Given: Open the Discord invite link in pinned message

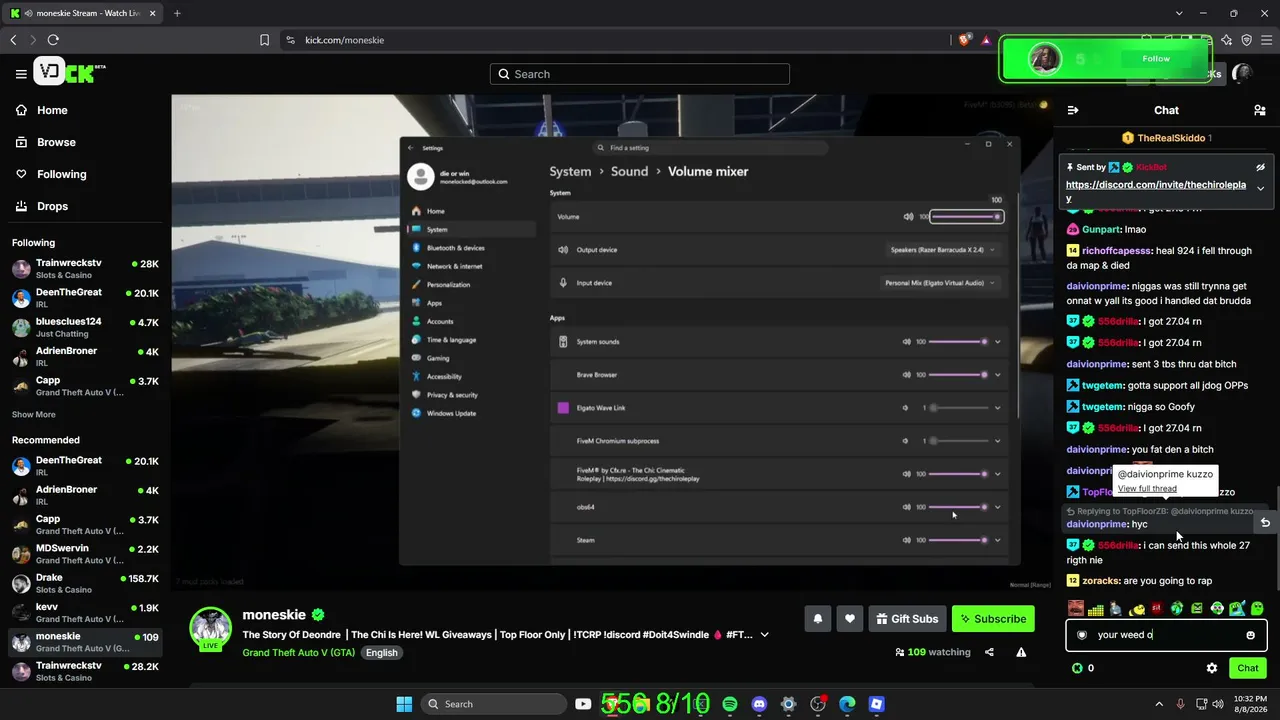Looking at the screenshot, I should 1156,191.
